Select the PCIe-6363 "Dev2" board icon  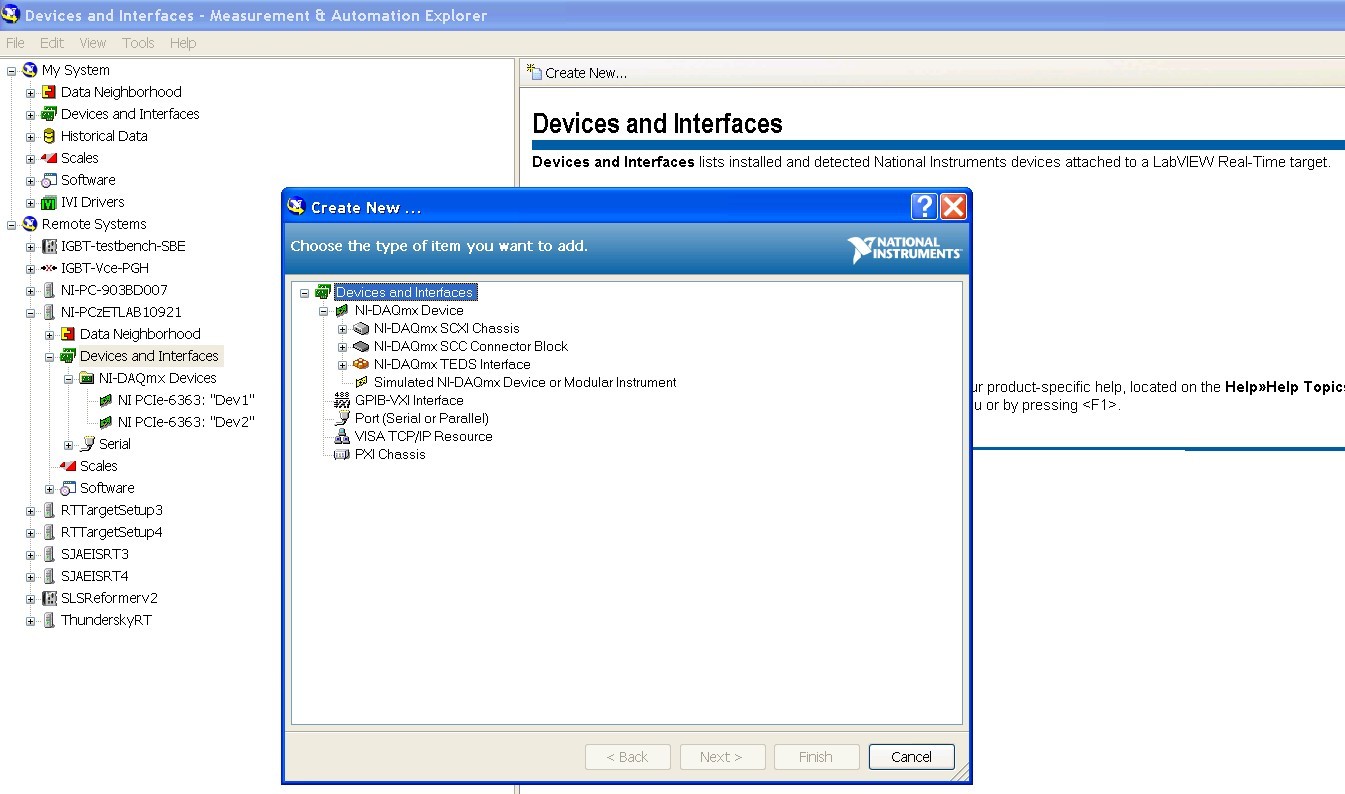point(106,422)
